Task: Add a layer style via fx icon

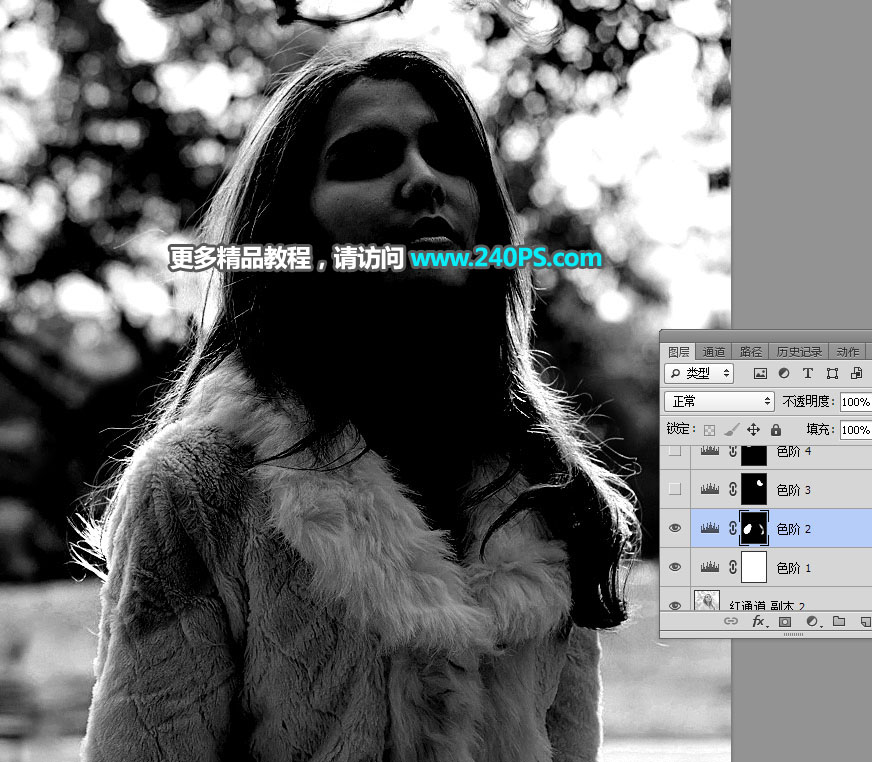Action: (x=758, y=621)
